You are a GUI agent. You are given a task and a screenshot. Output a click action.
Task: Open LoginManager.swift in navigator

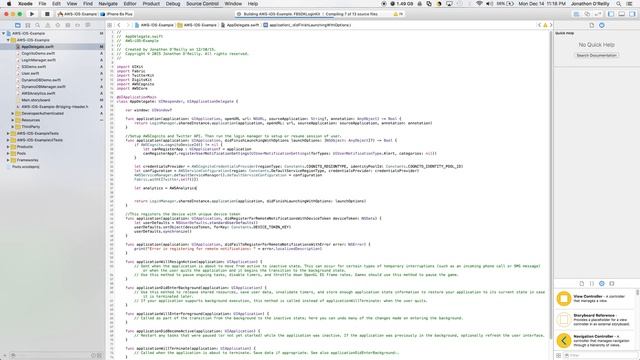tap(39, 60)
